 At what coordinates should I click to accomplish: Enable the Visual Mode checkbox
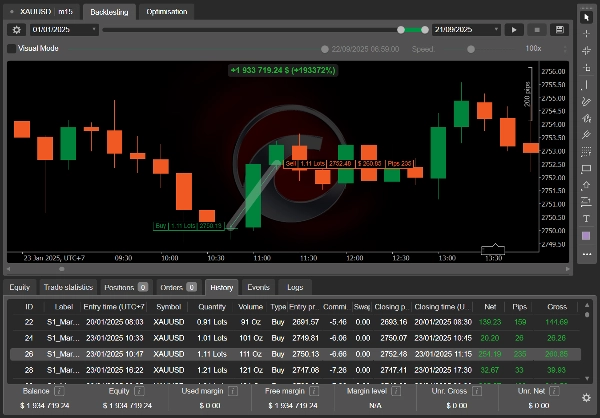(x=12, y=48)
